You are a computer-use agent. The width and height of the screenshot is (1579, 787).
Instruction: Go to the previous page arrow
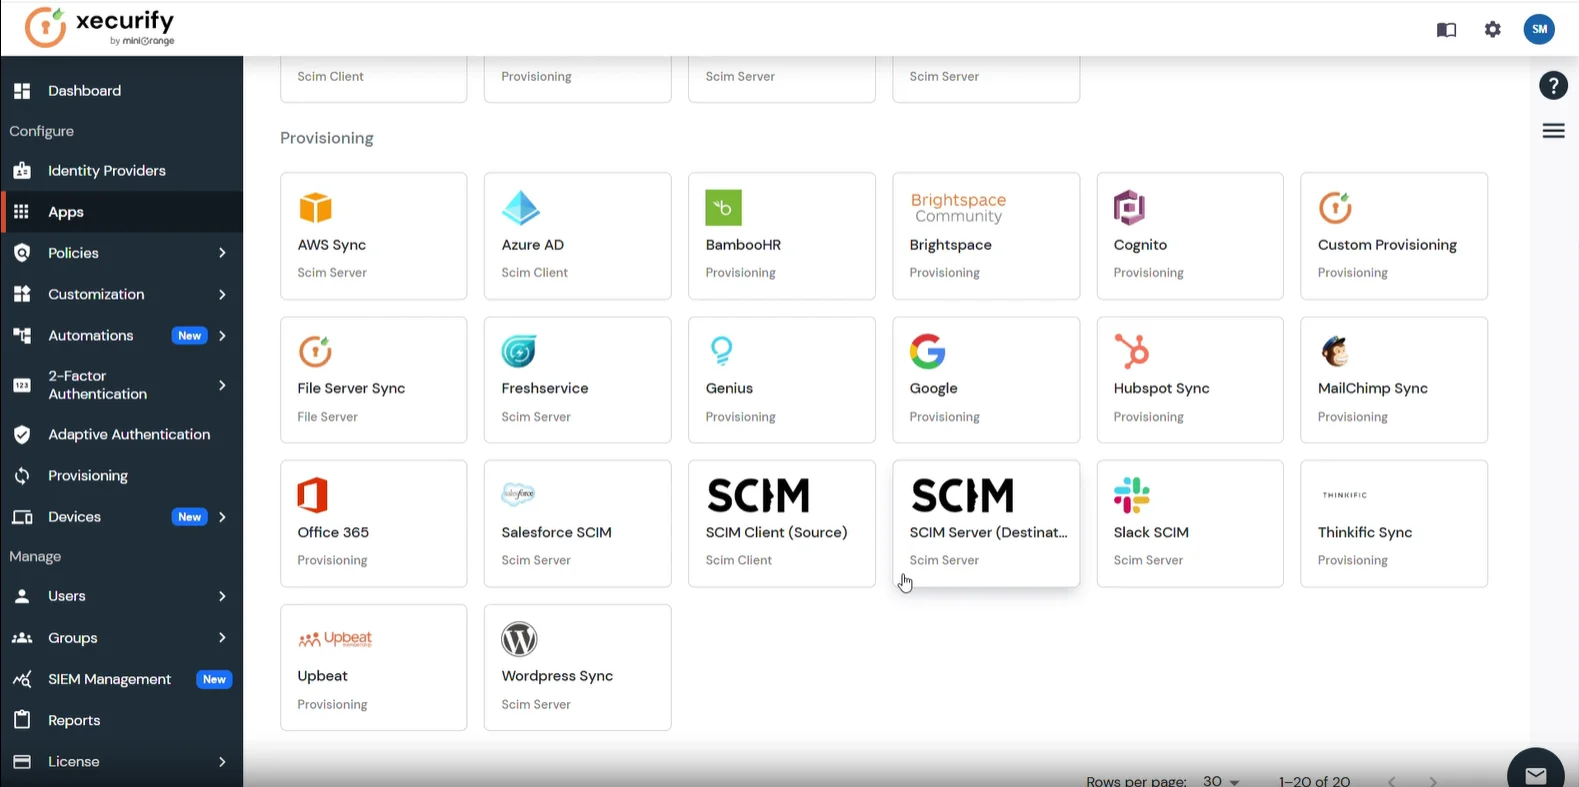pyautogui.click(x=1392, y=780)
